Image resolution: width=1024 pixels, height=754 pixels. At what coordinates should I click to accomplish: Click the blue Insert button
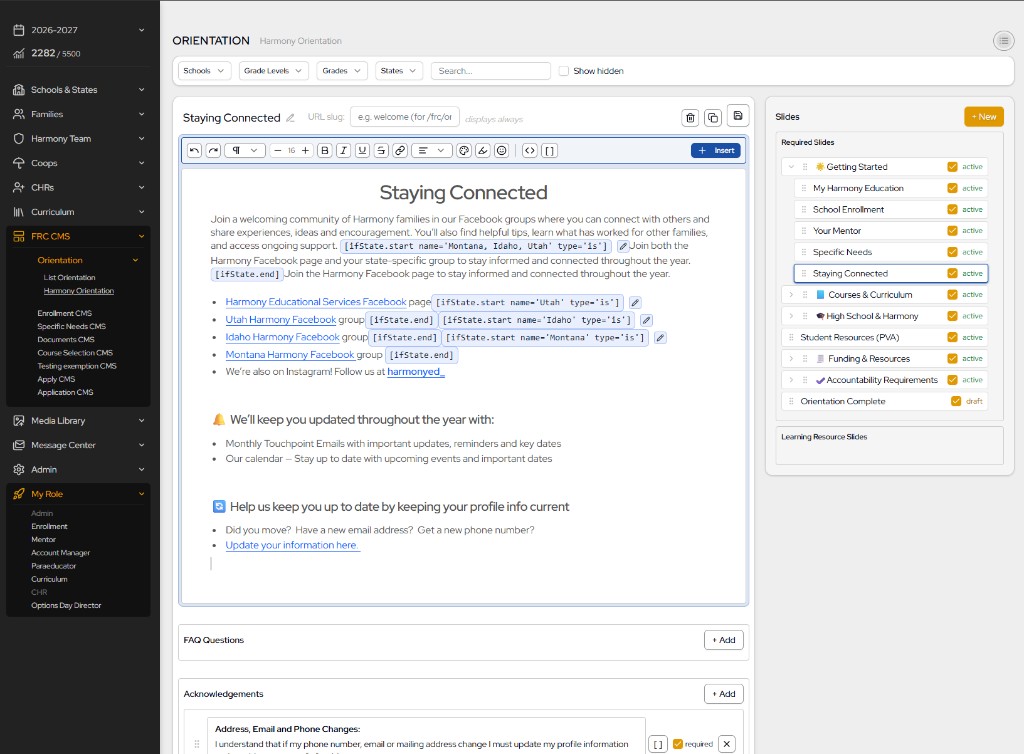coord(716,151)
